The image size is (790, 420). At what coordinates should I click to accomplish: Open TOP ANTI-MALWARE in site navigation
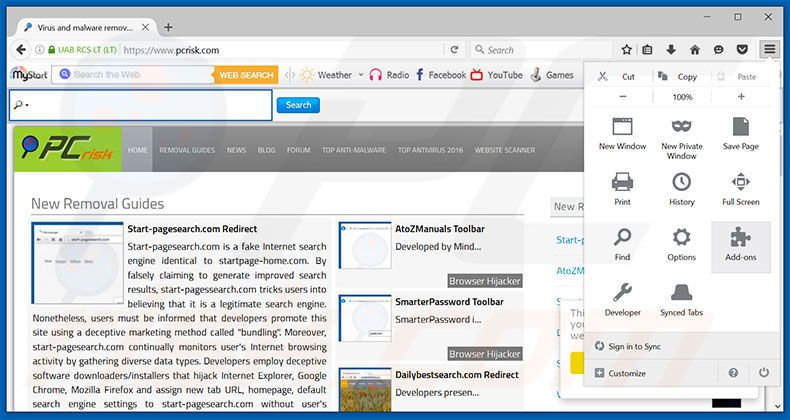click(x=354, y=150)
